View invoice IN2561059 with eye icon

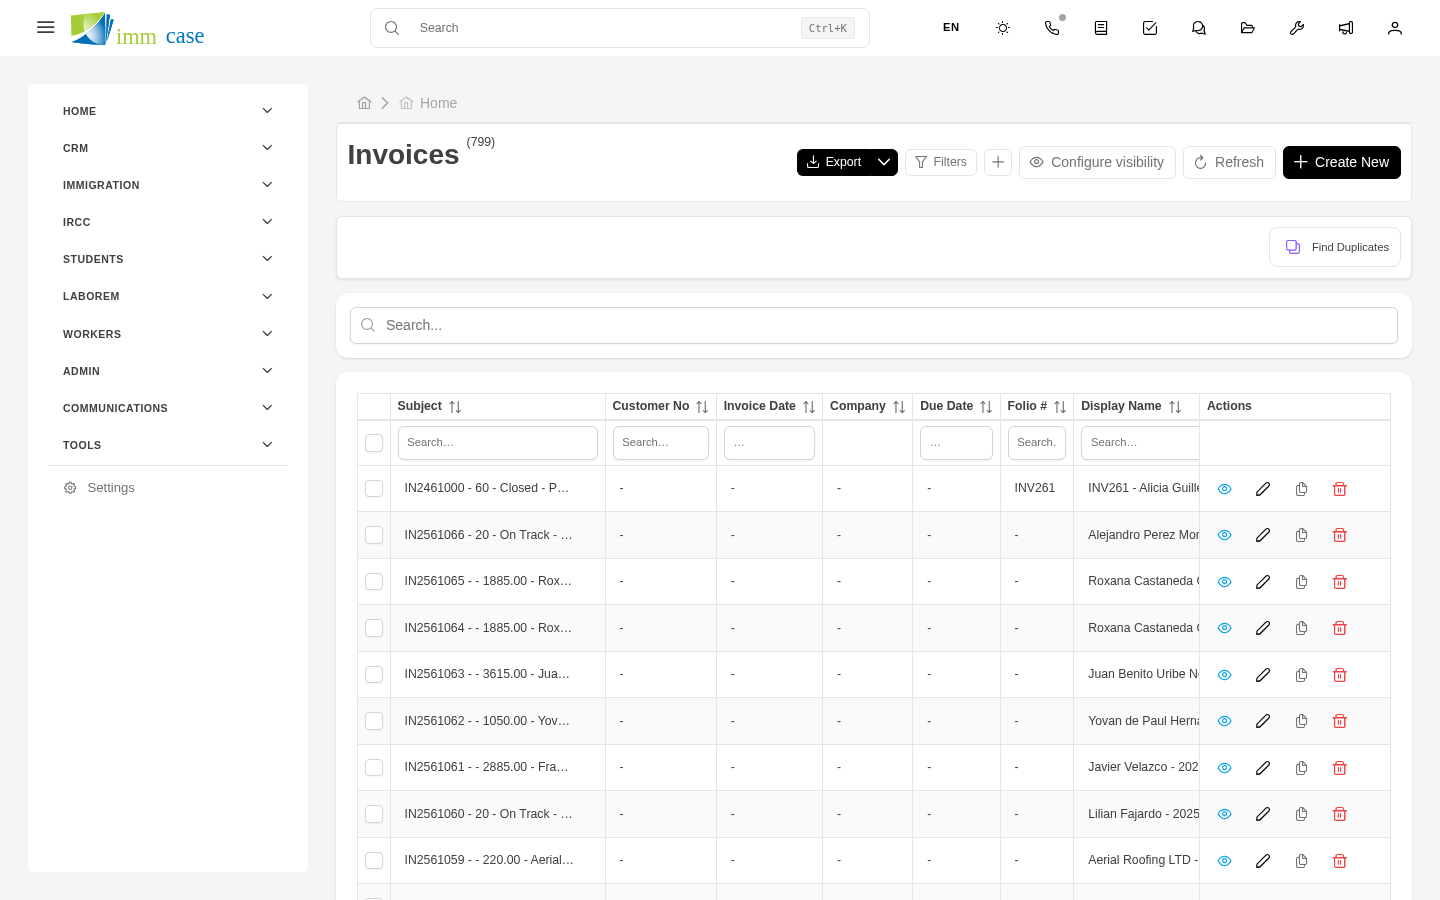1224,861
